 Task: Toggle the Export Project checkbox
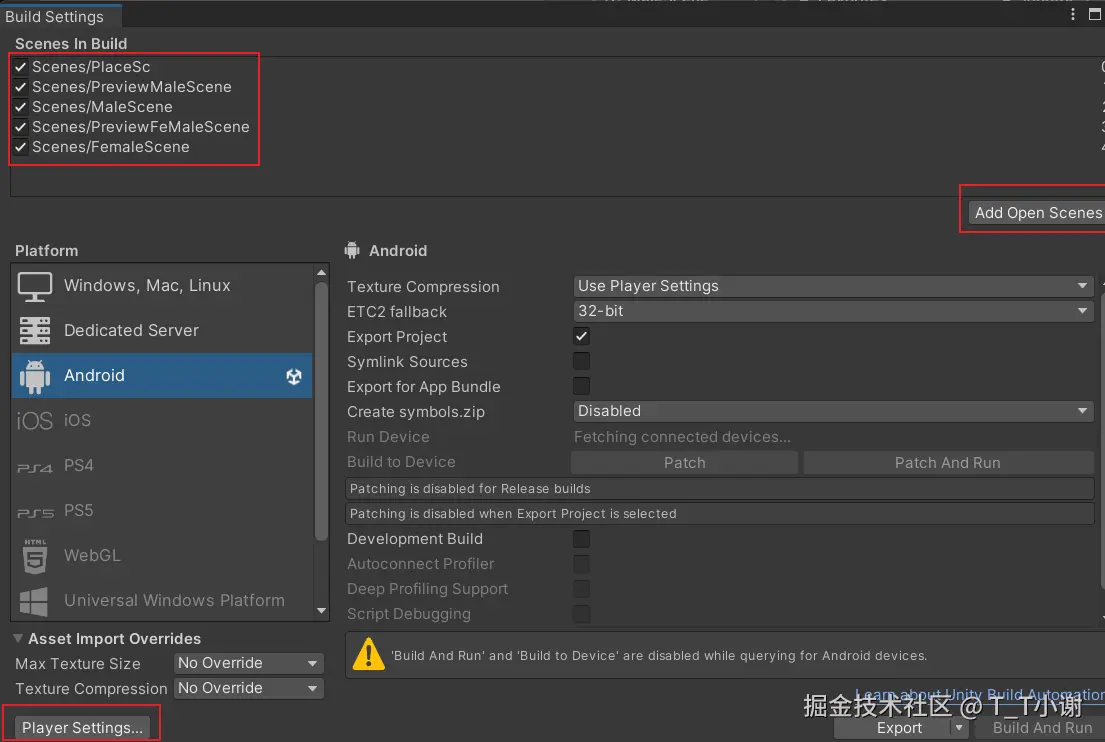click(581, 336)
